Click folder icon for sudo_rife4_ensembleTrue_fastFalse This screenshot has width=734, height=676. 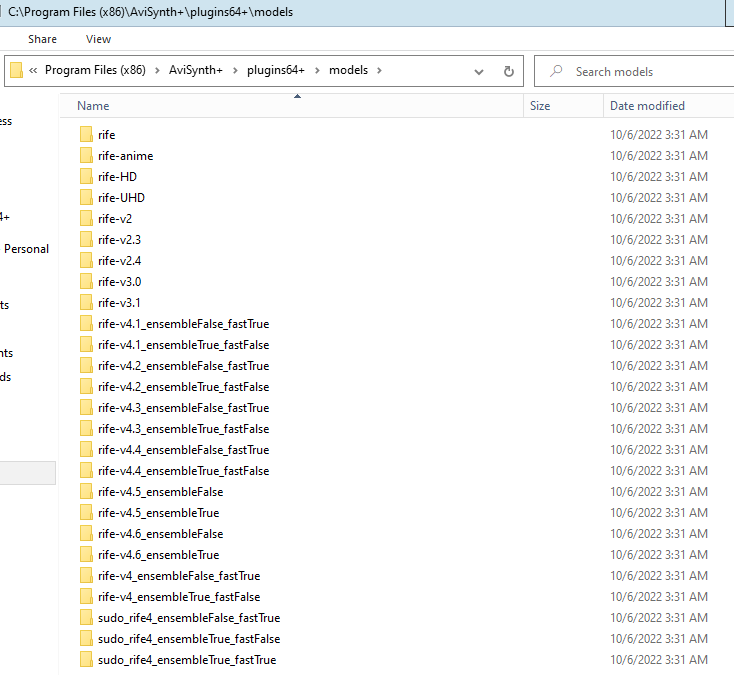point(86,639)
